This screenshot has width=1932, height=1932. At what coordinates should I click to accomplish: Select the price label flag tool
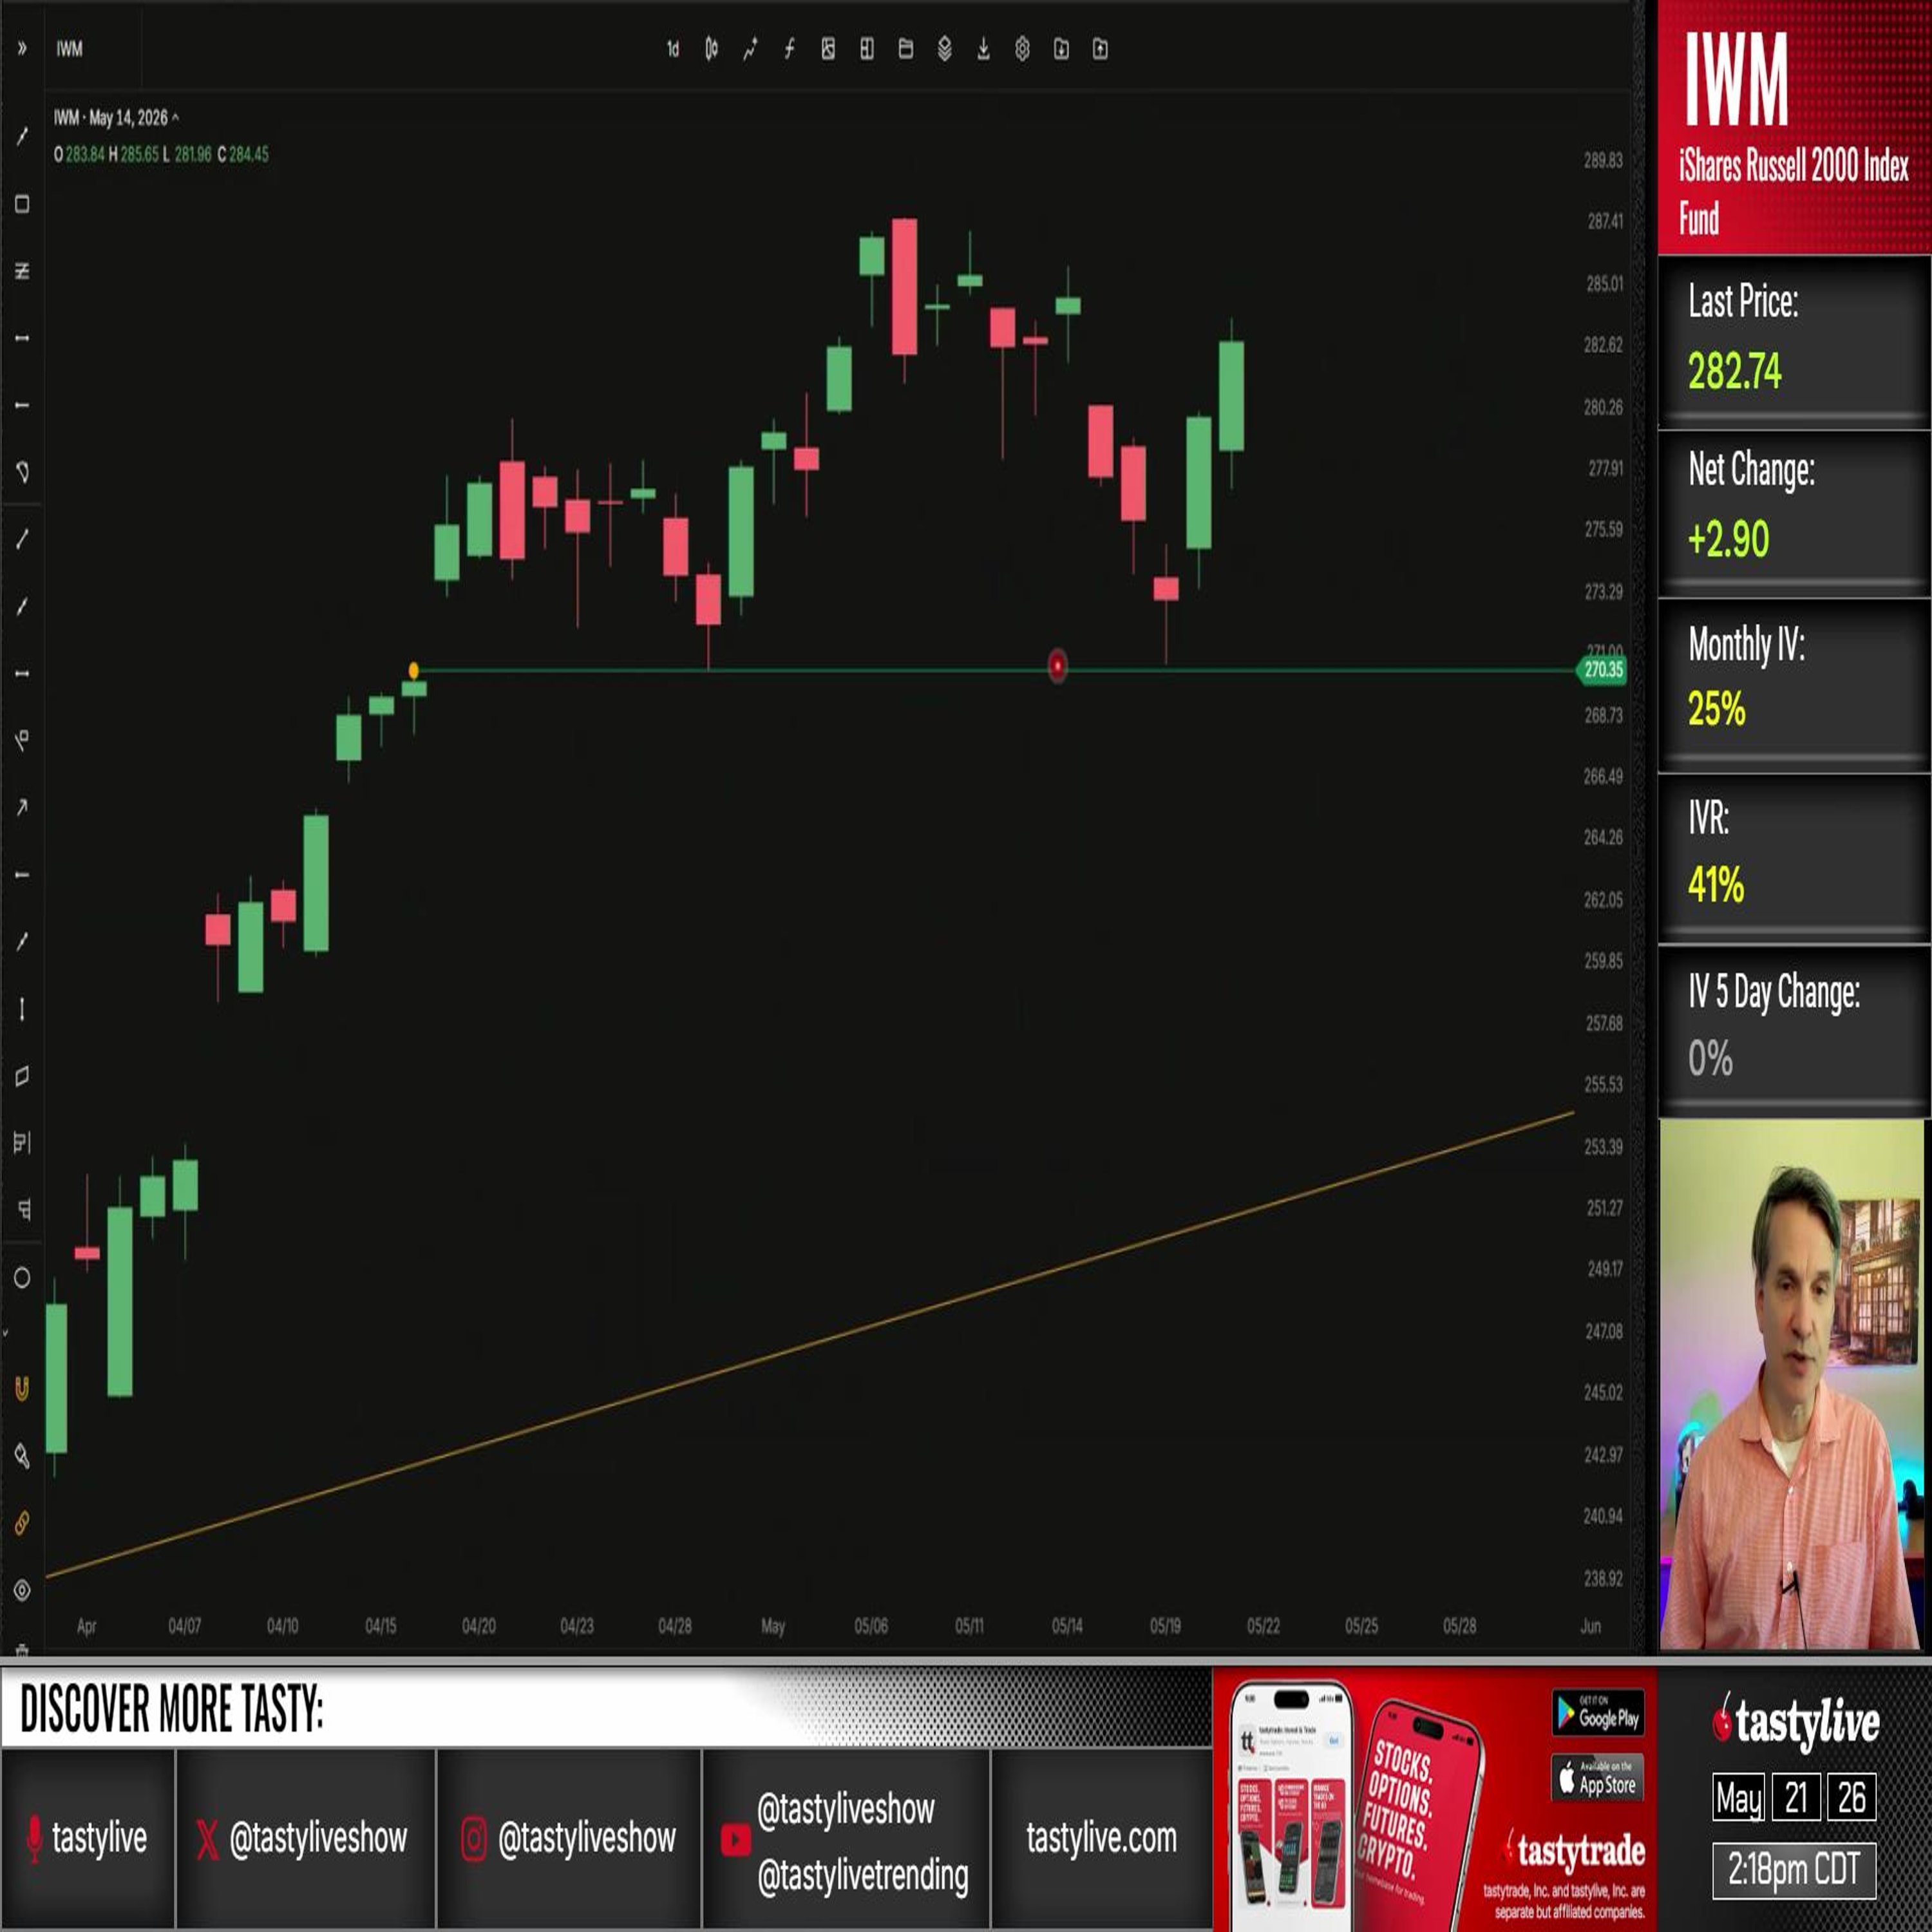pyautogui.click(x=22, y=740)
